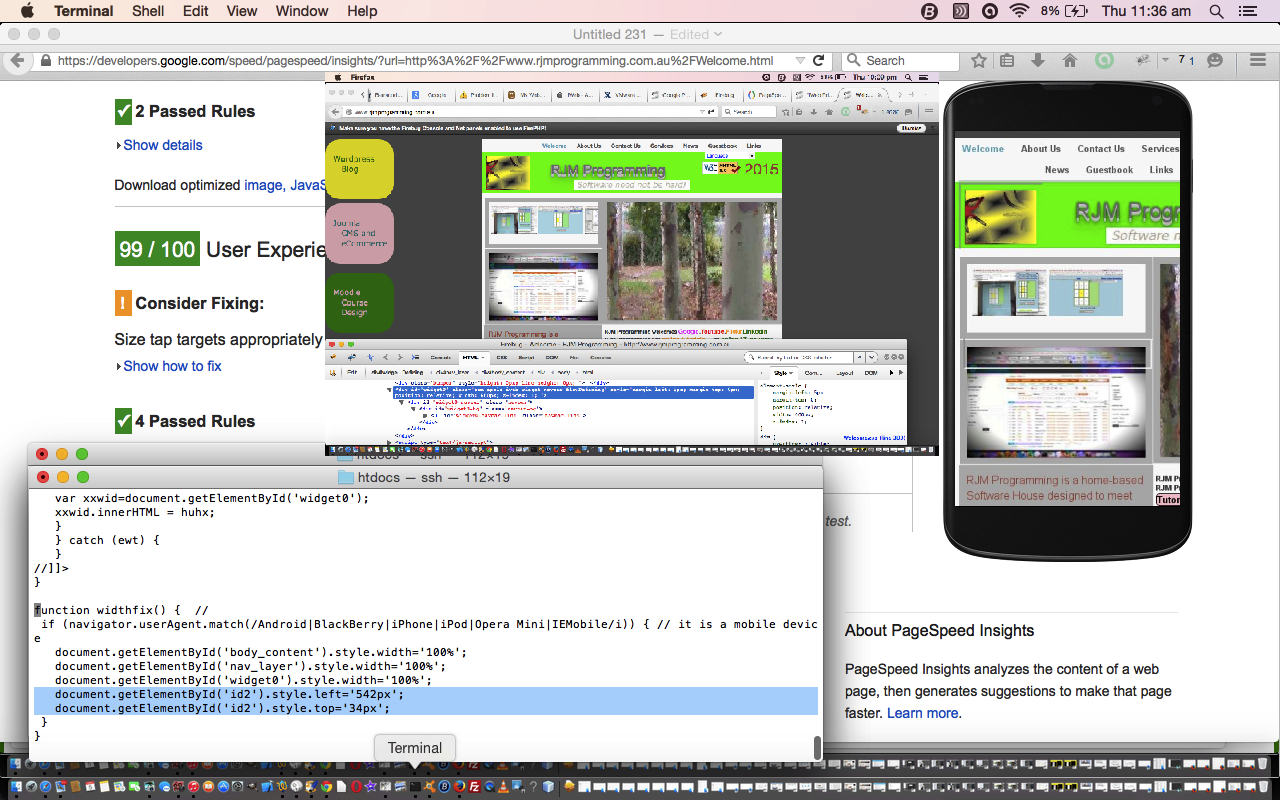Open the downloads arrow icon
1280x800 pixels.
tap(1038, 61)
